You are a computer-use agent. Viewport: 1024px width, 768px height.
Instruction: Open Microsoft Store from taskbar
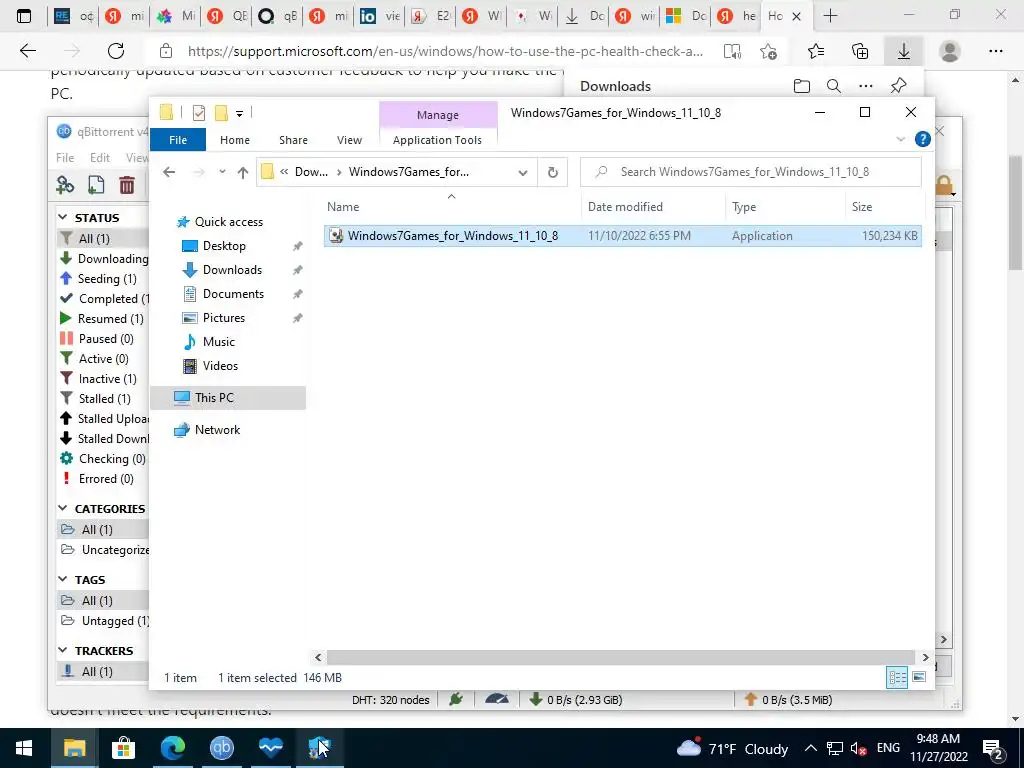[123, 748]
